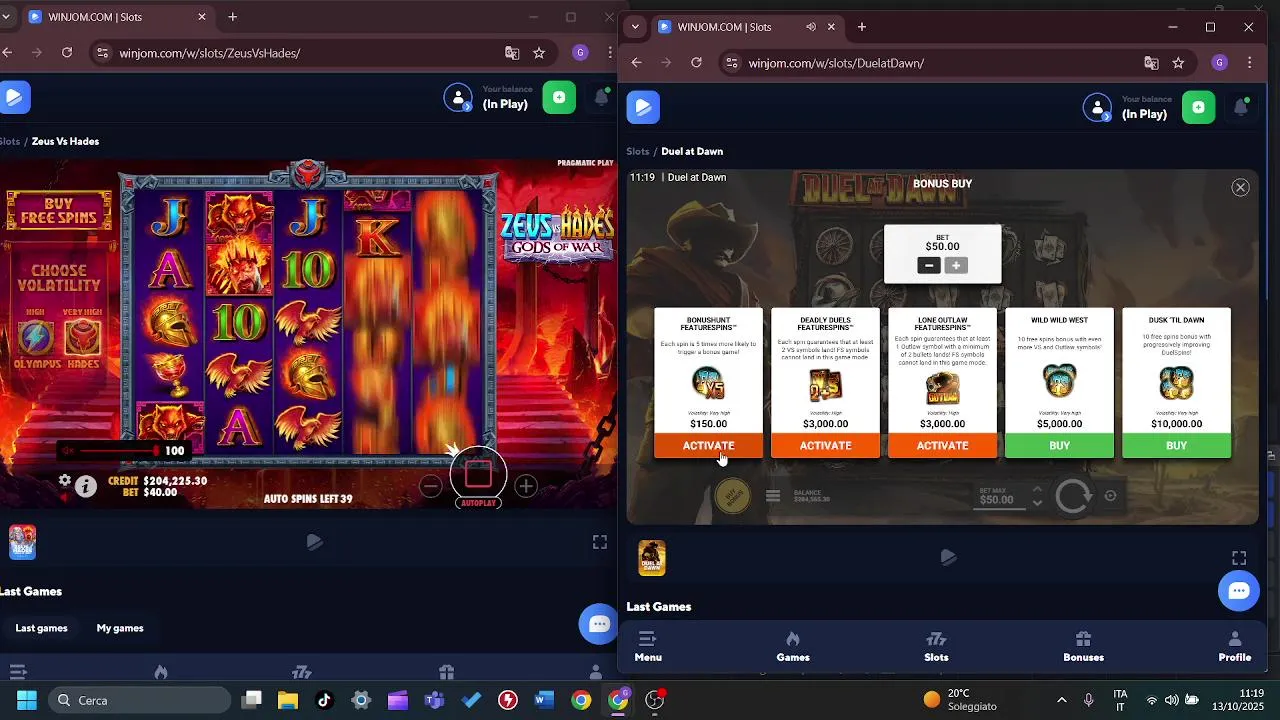Switch to the My games tab
The width and height of the screenshot is (1280, 720).
click(120, 628)
